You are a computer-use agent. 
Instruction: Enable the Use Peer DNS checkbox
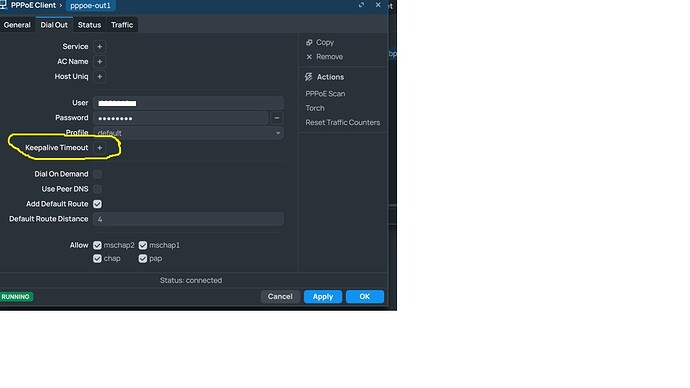[x=97, y=189]
